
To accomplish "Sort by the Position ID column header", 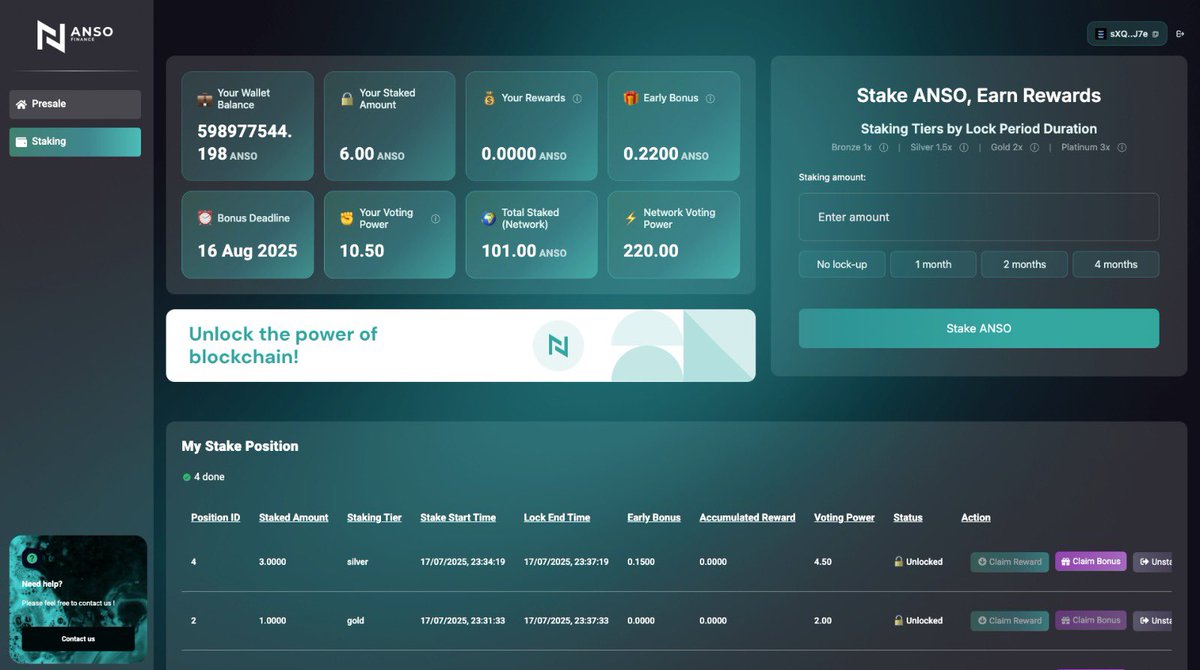I will coord(216,518).
